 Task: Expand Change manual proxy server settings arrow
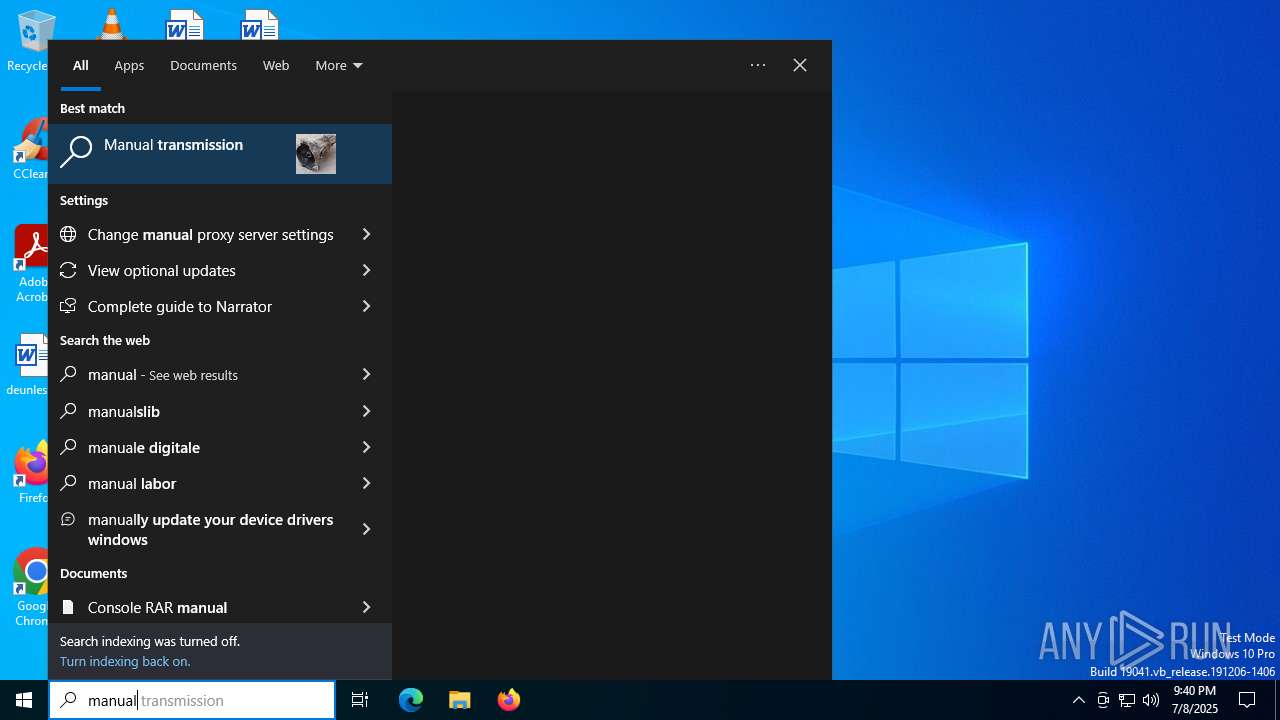point(366,234)
